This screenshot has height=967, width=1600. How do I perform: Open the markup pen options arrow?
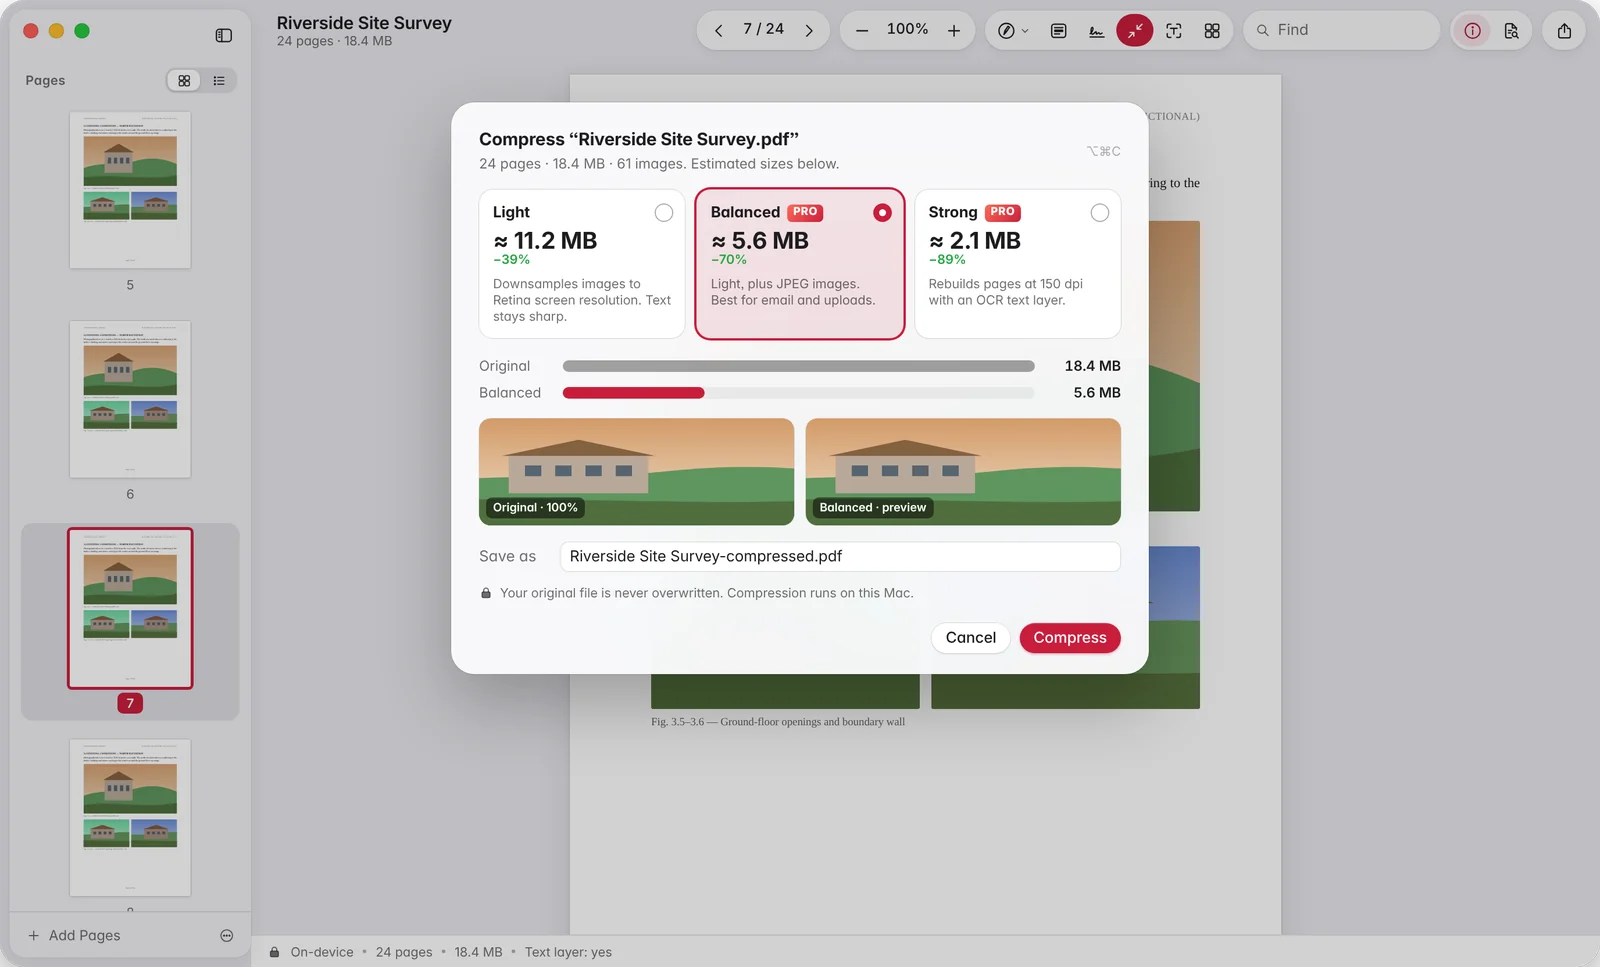point(1025,31)
